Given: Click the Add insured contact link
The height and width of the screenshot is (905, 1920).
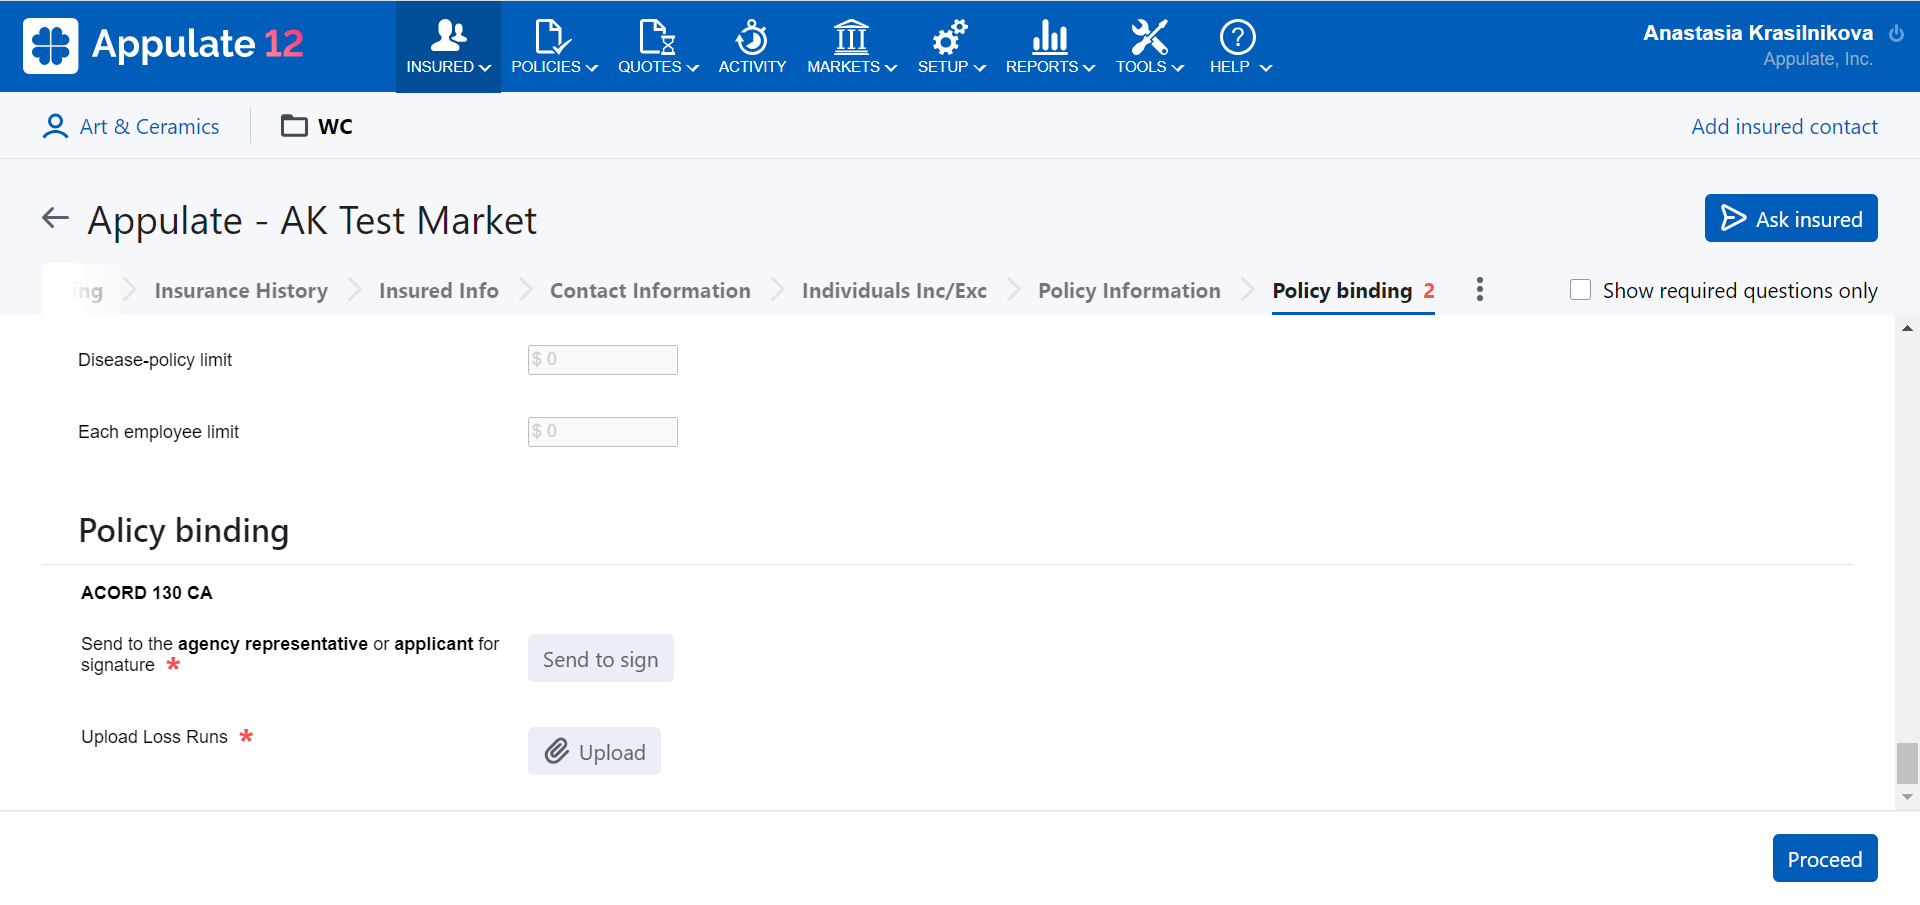Looking at the screenshot, I should coord(1784,127).
